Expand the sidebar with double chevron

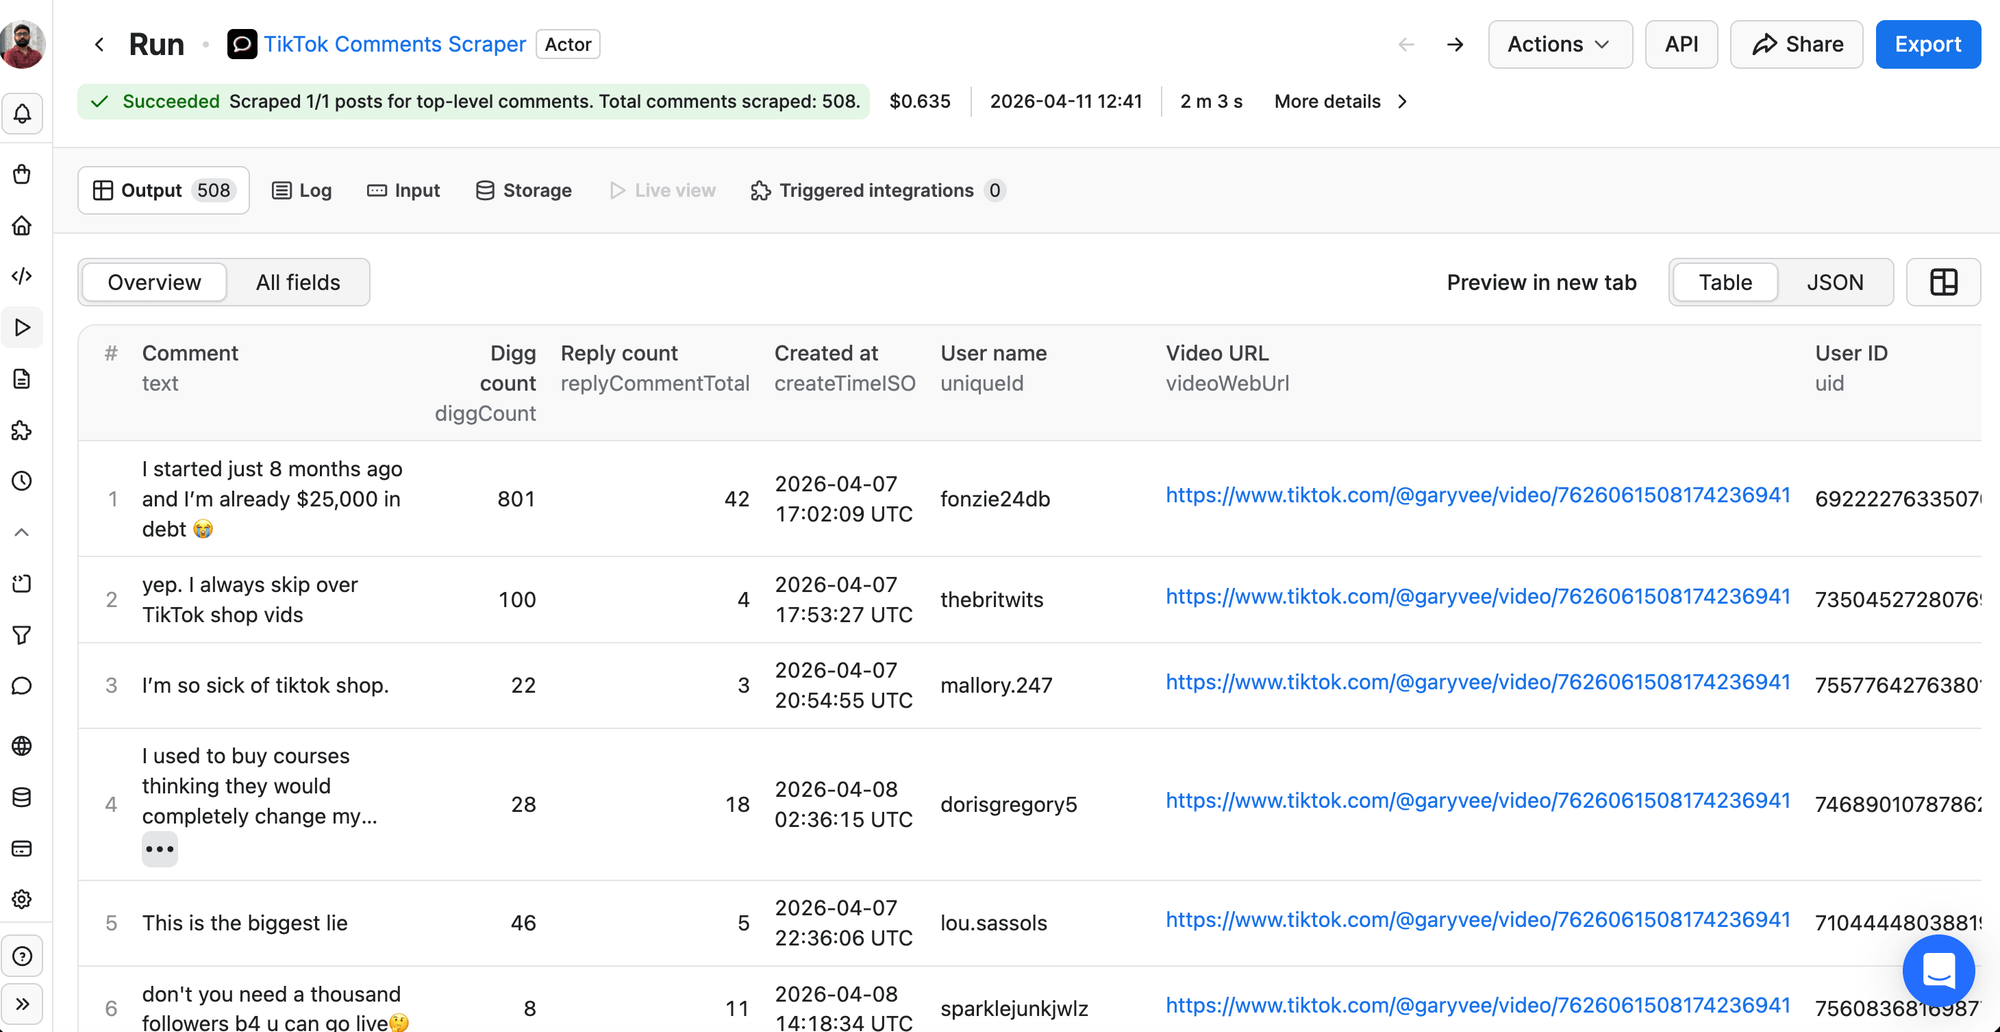click(x=22, y=1003)
